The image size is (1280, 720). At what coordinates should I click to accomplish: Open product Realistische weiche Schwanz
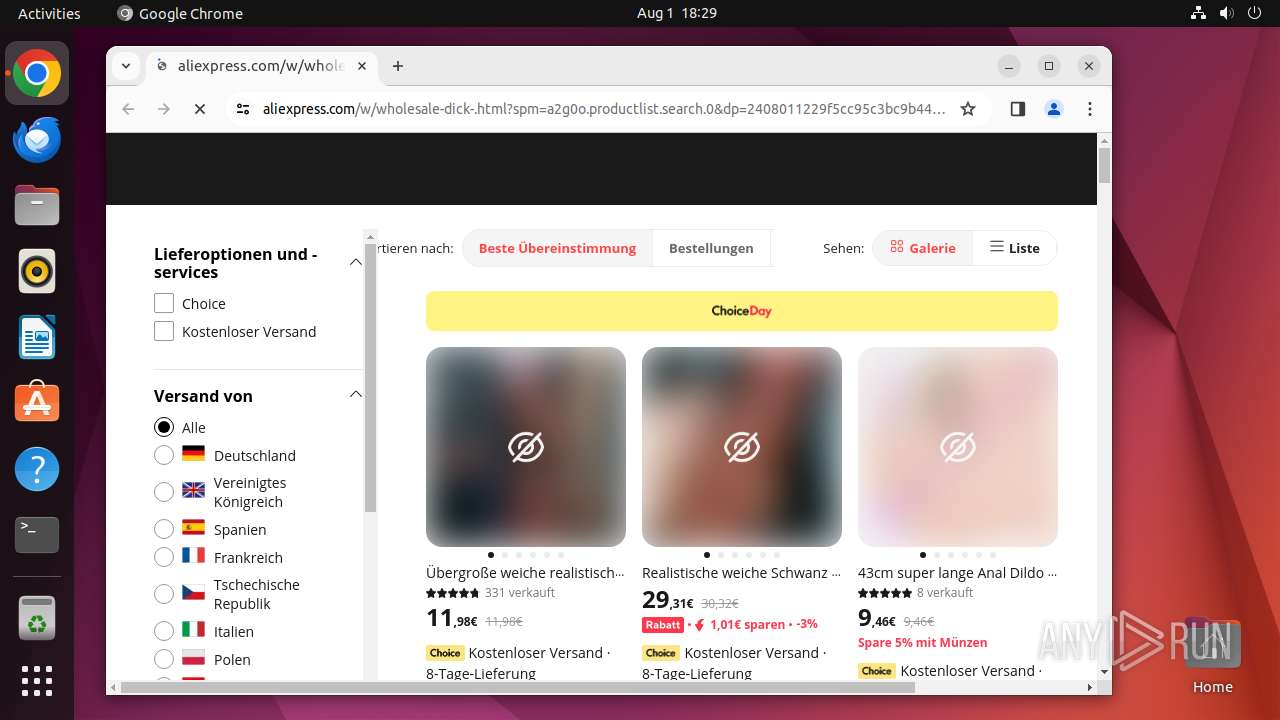click(742, 573)
